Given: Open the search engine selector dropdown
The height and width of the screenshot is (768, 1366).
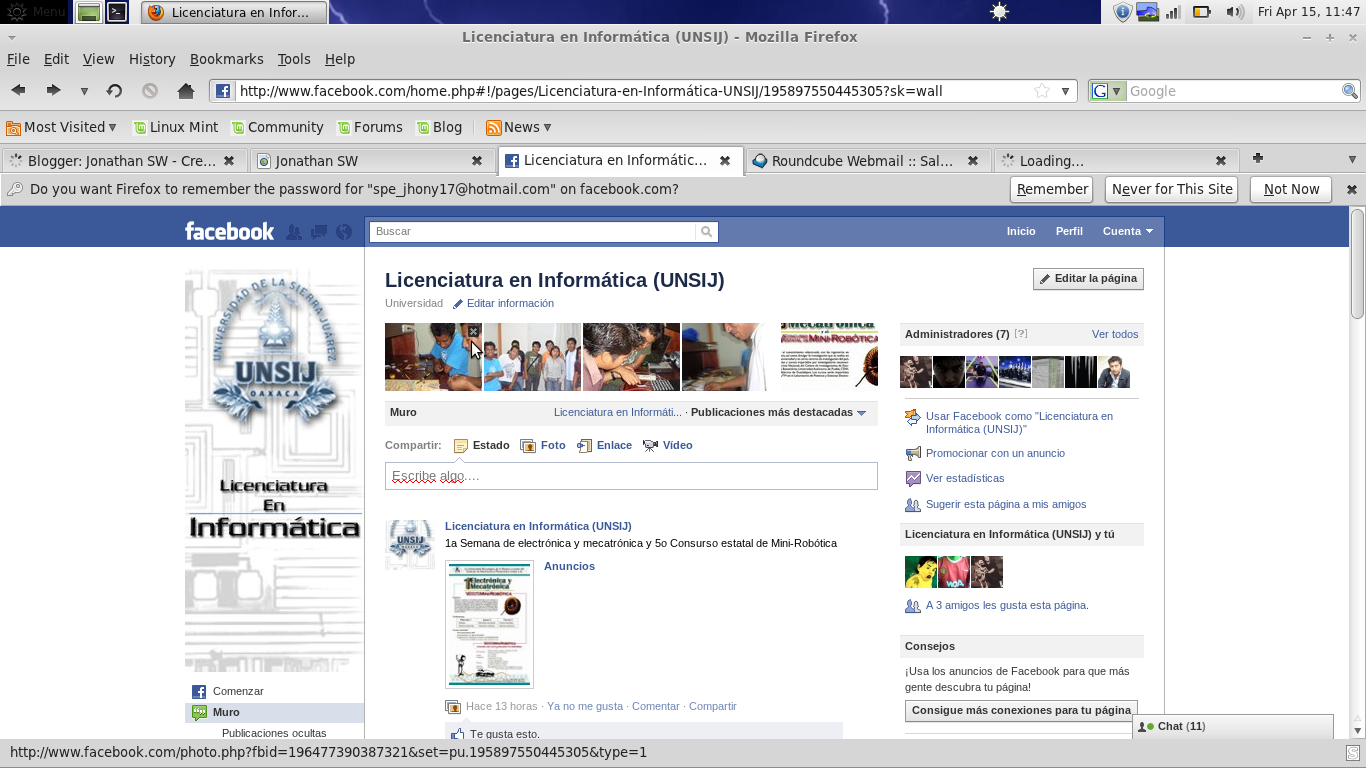Looking at the screenshot, I should point(1107,91).
